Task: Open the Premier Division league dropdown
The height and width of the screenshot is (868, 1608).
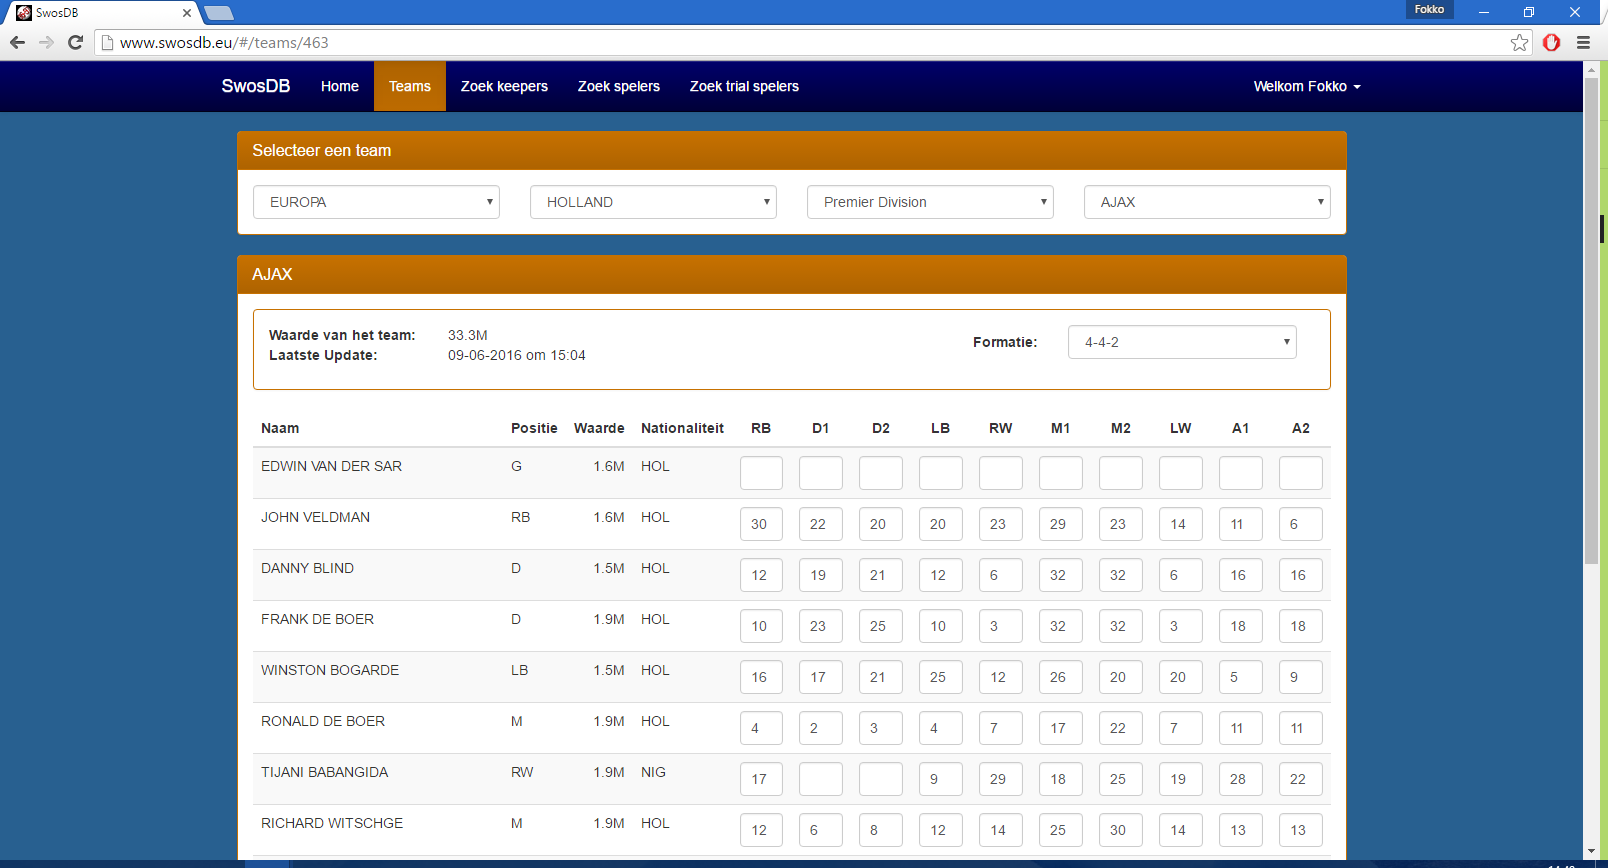Action: pyautogui.click(x=930, y=202)
